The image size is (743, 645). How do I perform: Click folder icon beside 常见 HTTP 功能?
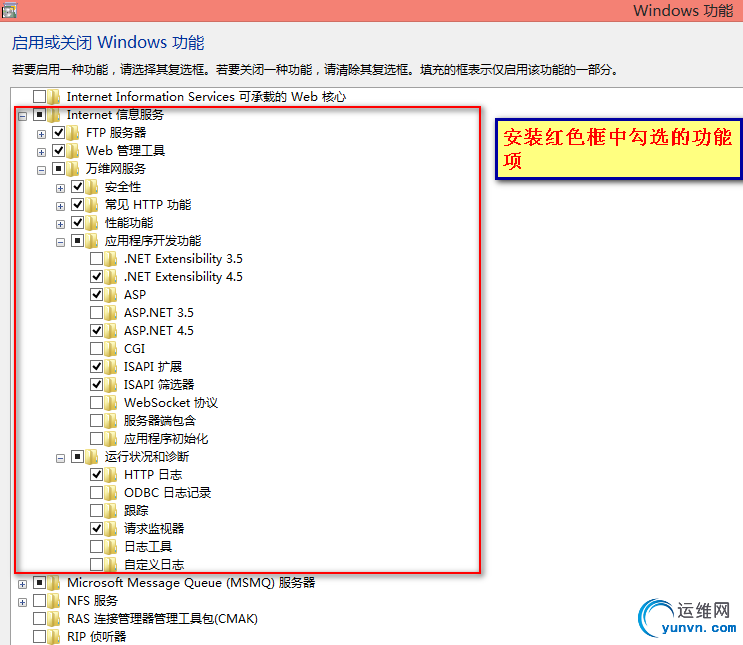click(x=91, y=205)
